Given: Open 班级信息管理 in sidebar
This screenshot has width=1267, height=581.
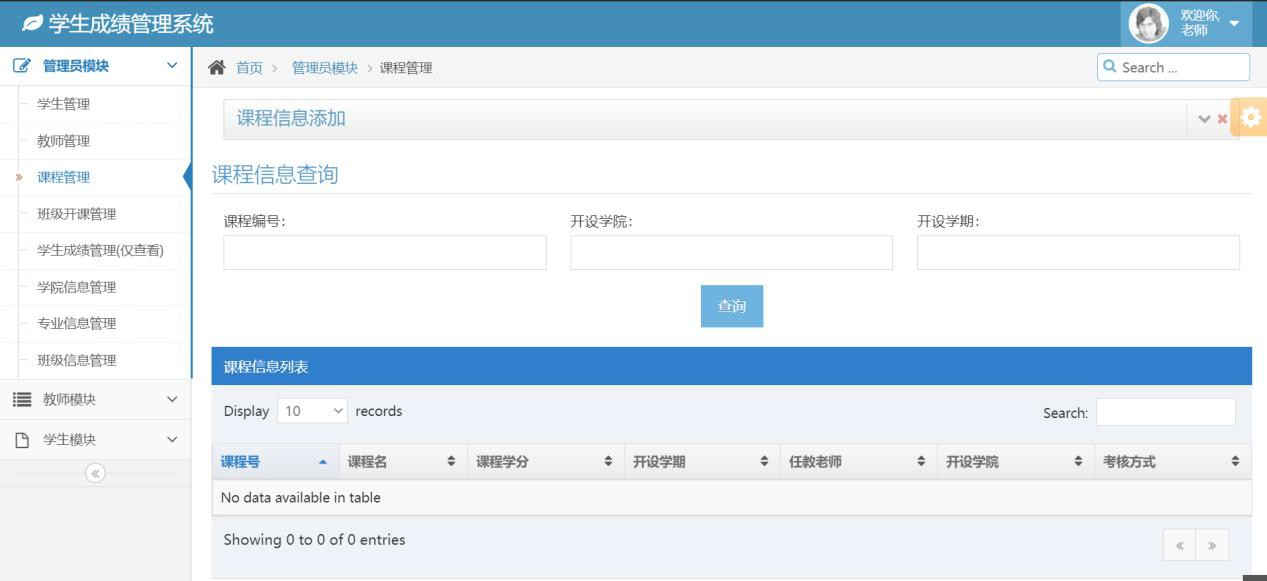Looking at the screenshot, I should pos(77,360).
